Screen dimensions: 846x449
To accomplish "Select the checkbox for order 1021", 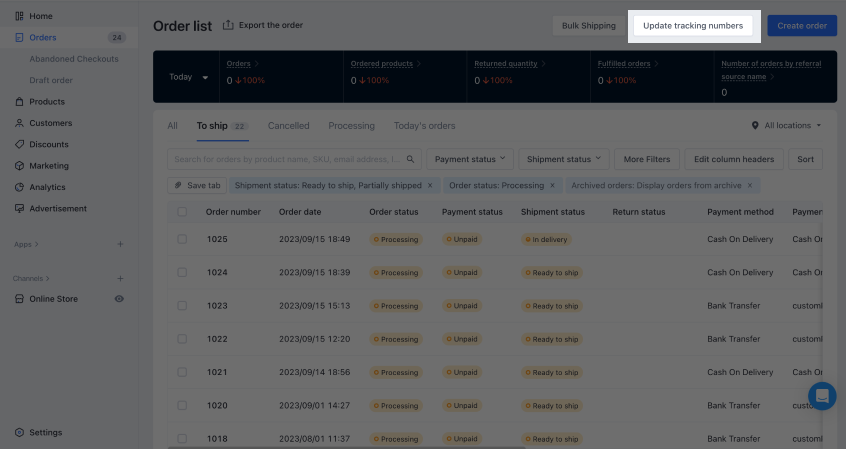I will pyautogui.click(x=182, y=372).
